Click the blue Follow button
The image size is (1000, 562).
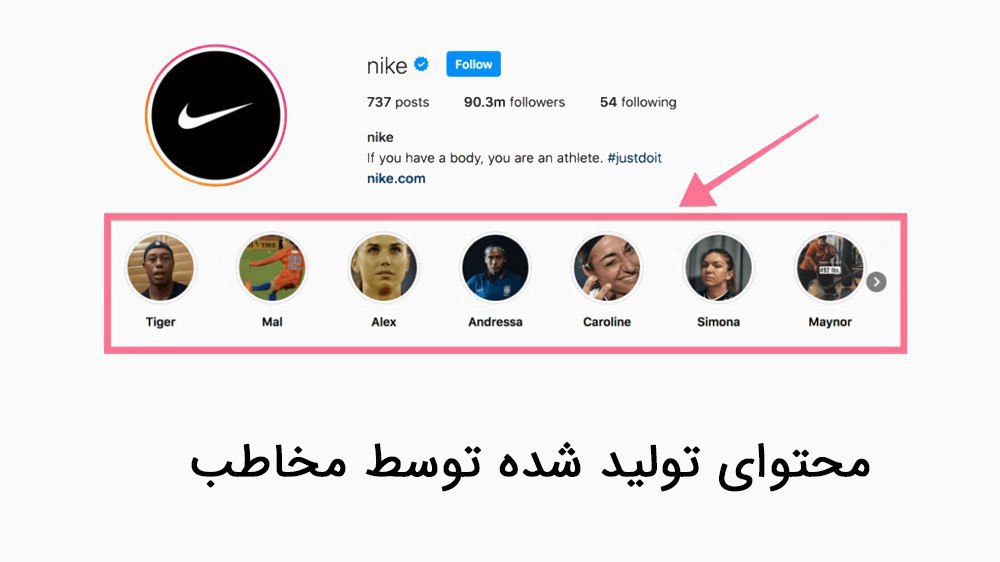tap(473, 64)
